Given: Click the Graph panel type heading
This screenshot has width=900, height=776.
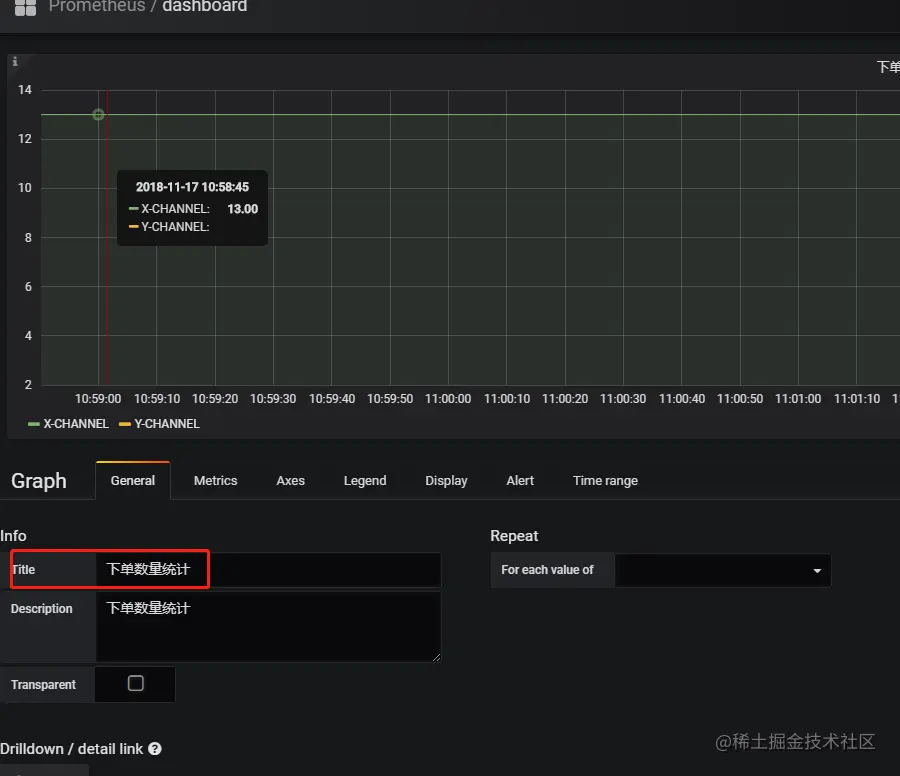Looking at the screenshot, I should click(39, 480).
